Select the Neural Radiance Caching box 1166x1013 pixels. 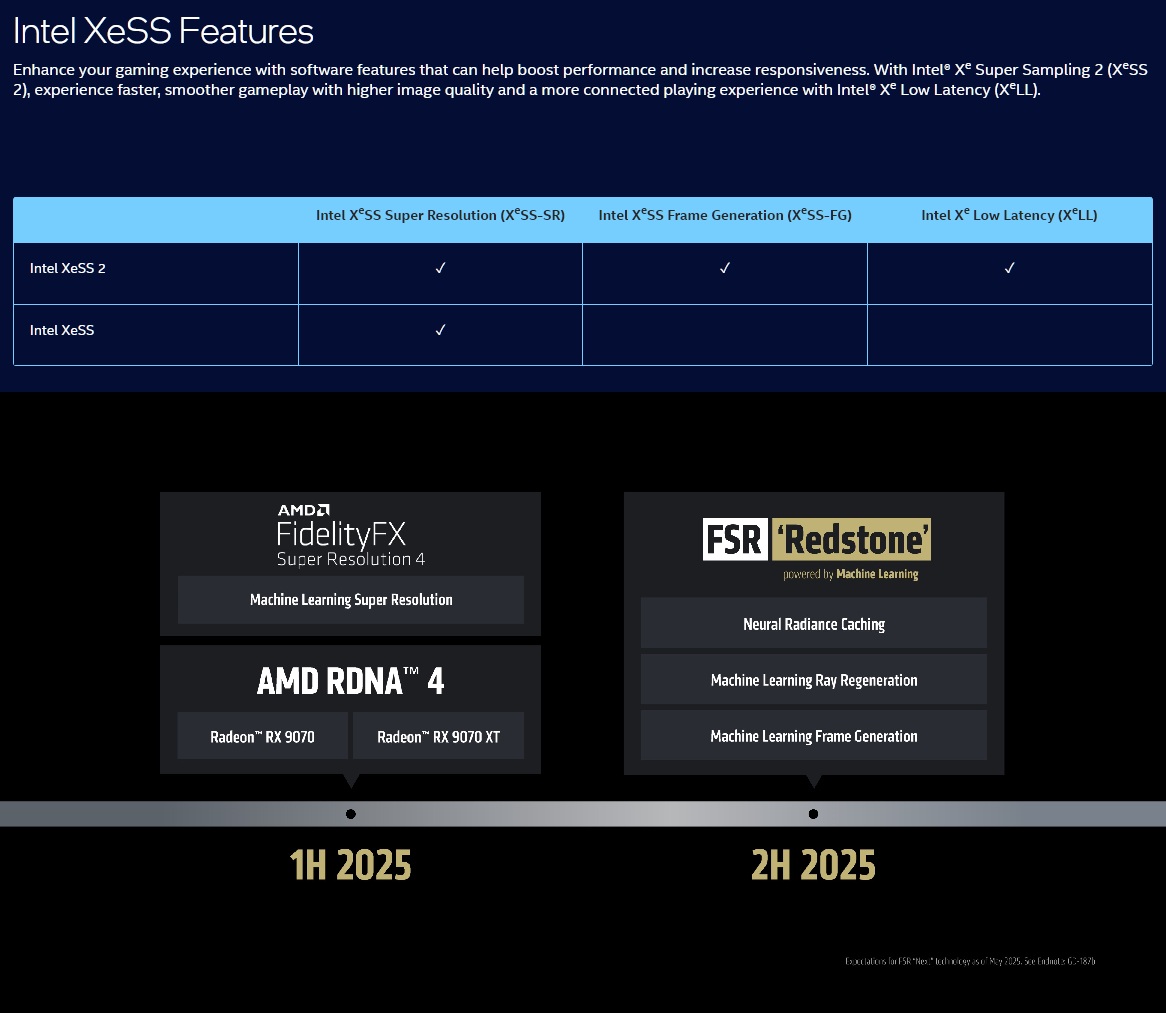pos(814,623)
